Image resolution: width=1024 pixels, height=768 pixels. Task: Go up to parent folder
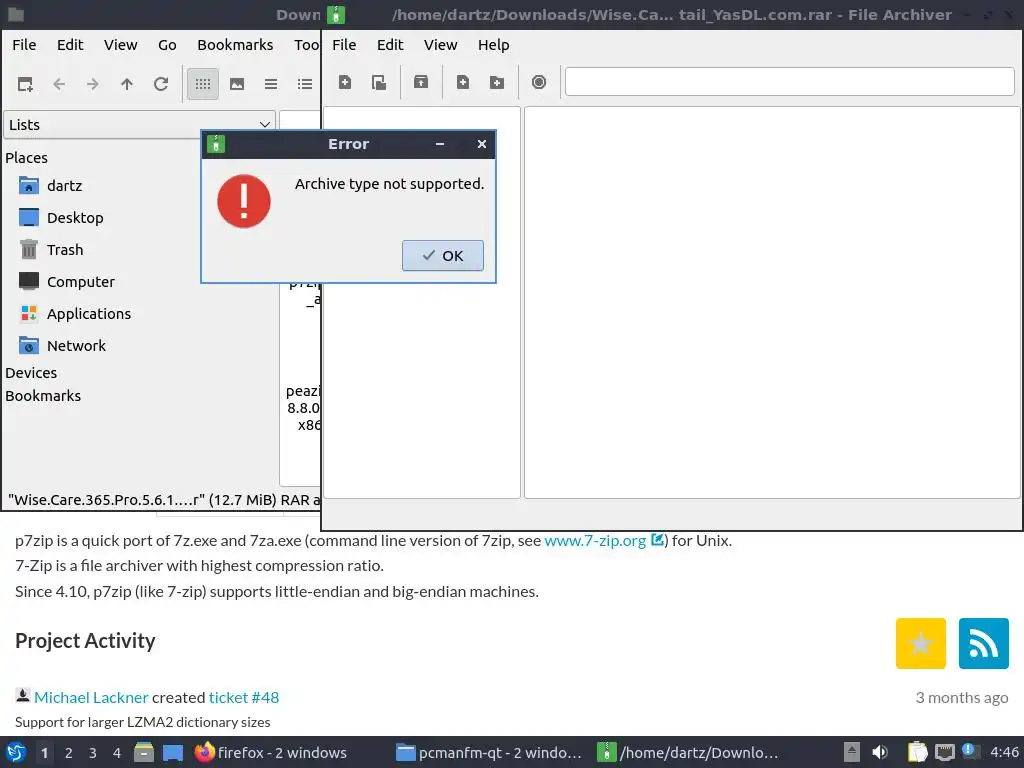tap(127, 84)
